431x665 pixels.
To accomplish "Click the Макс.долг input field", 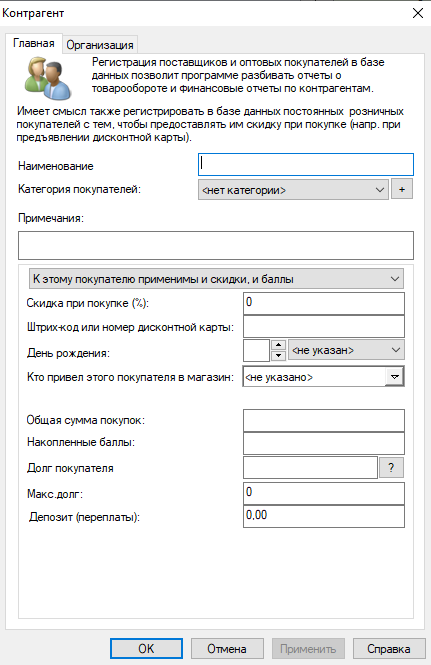I will 324,493.
